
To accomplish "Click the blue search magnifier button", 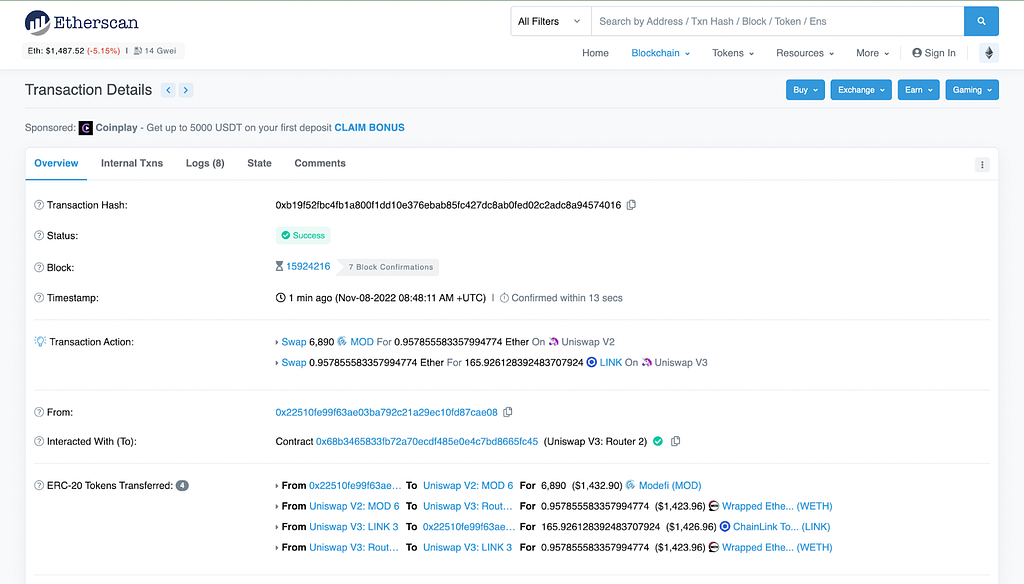I will coord(981,22).
